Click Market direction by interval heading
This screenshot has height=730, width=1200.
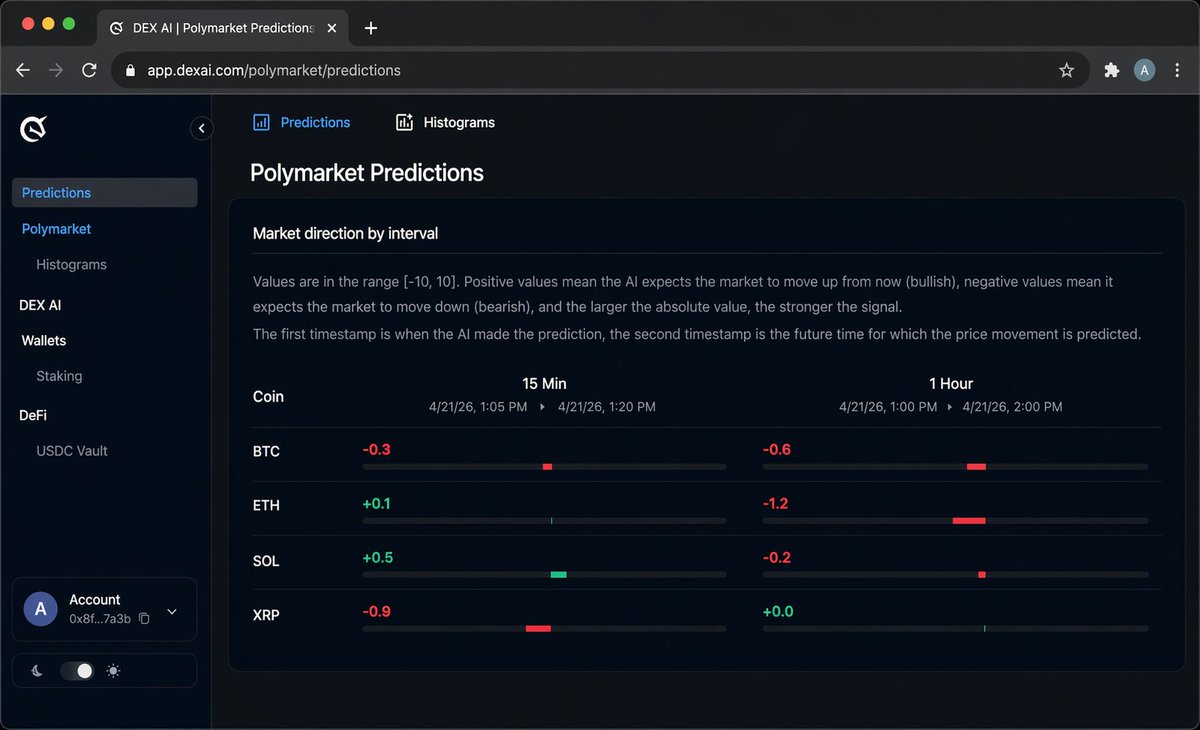pyautogui.click(x=345, y=234)
